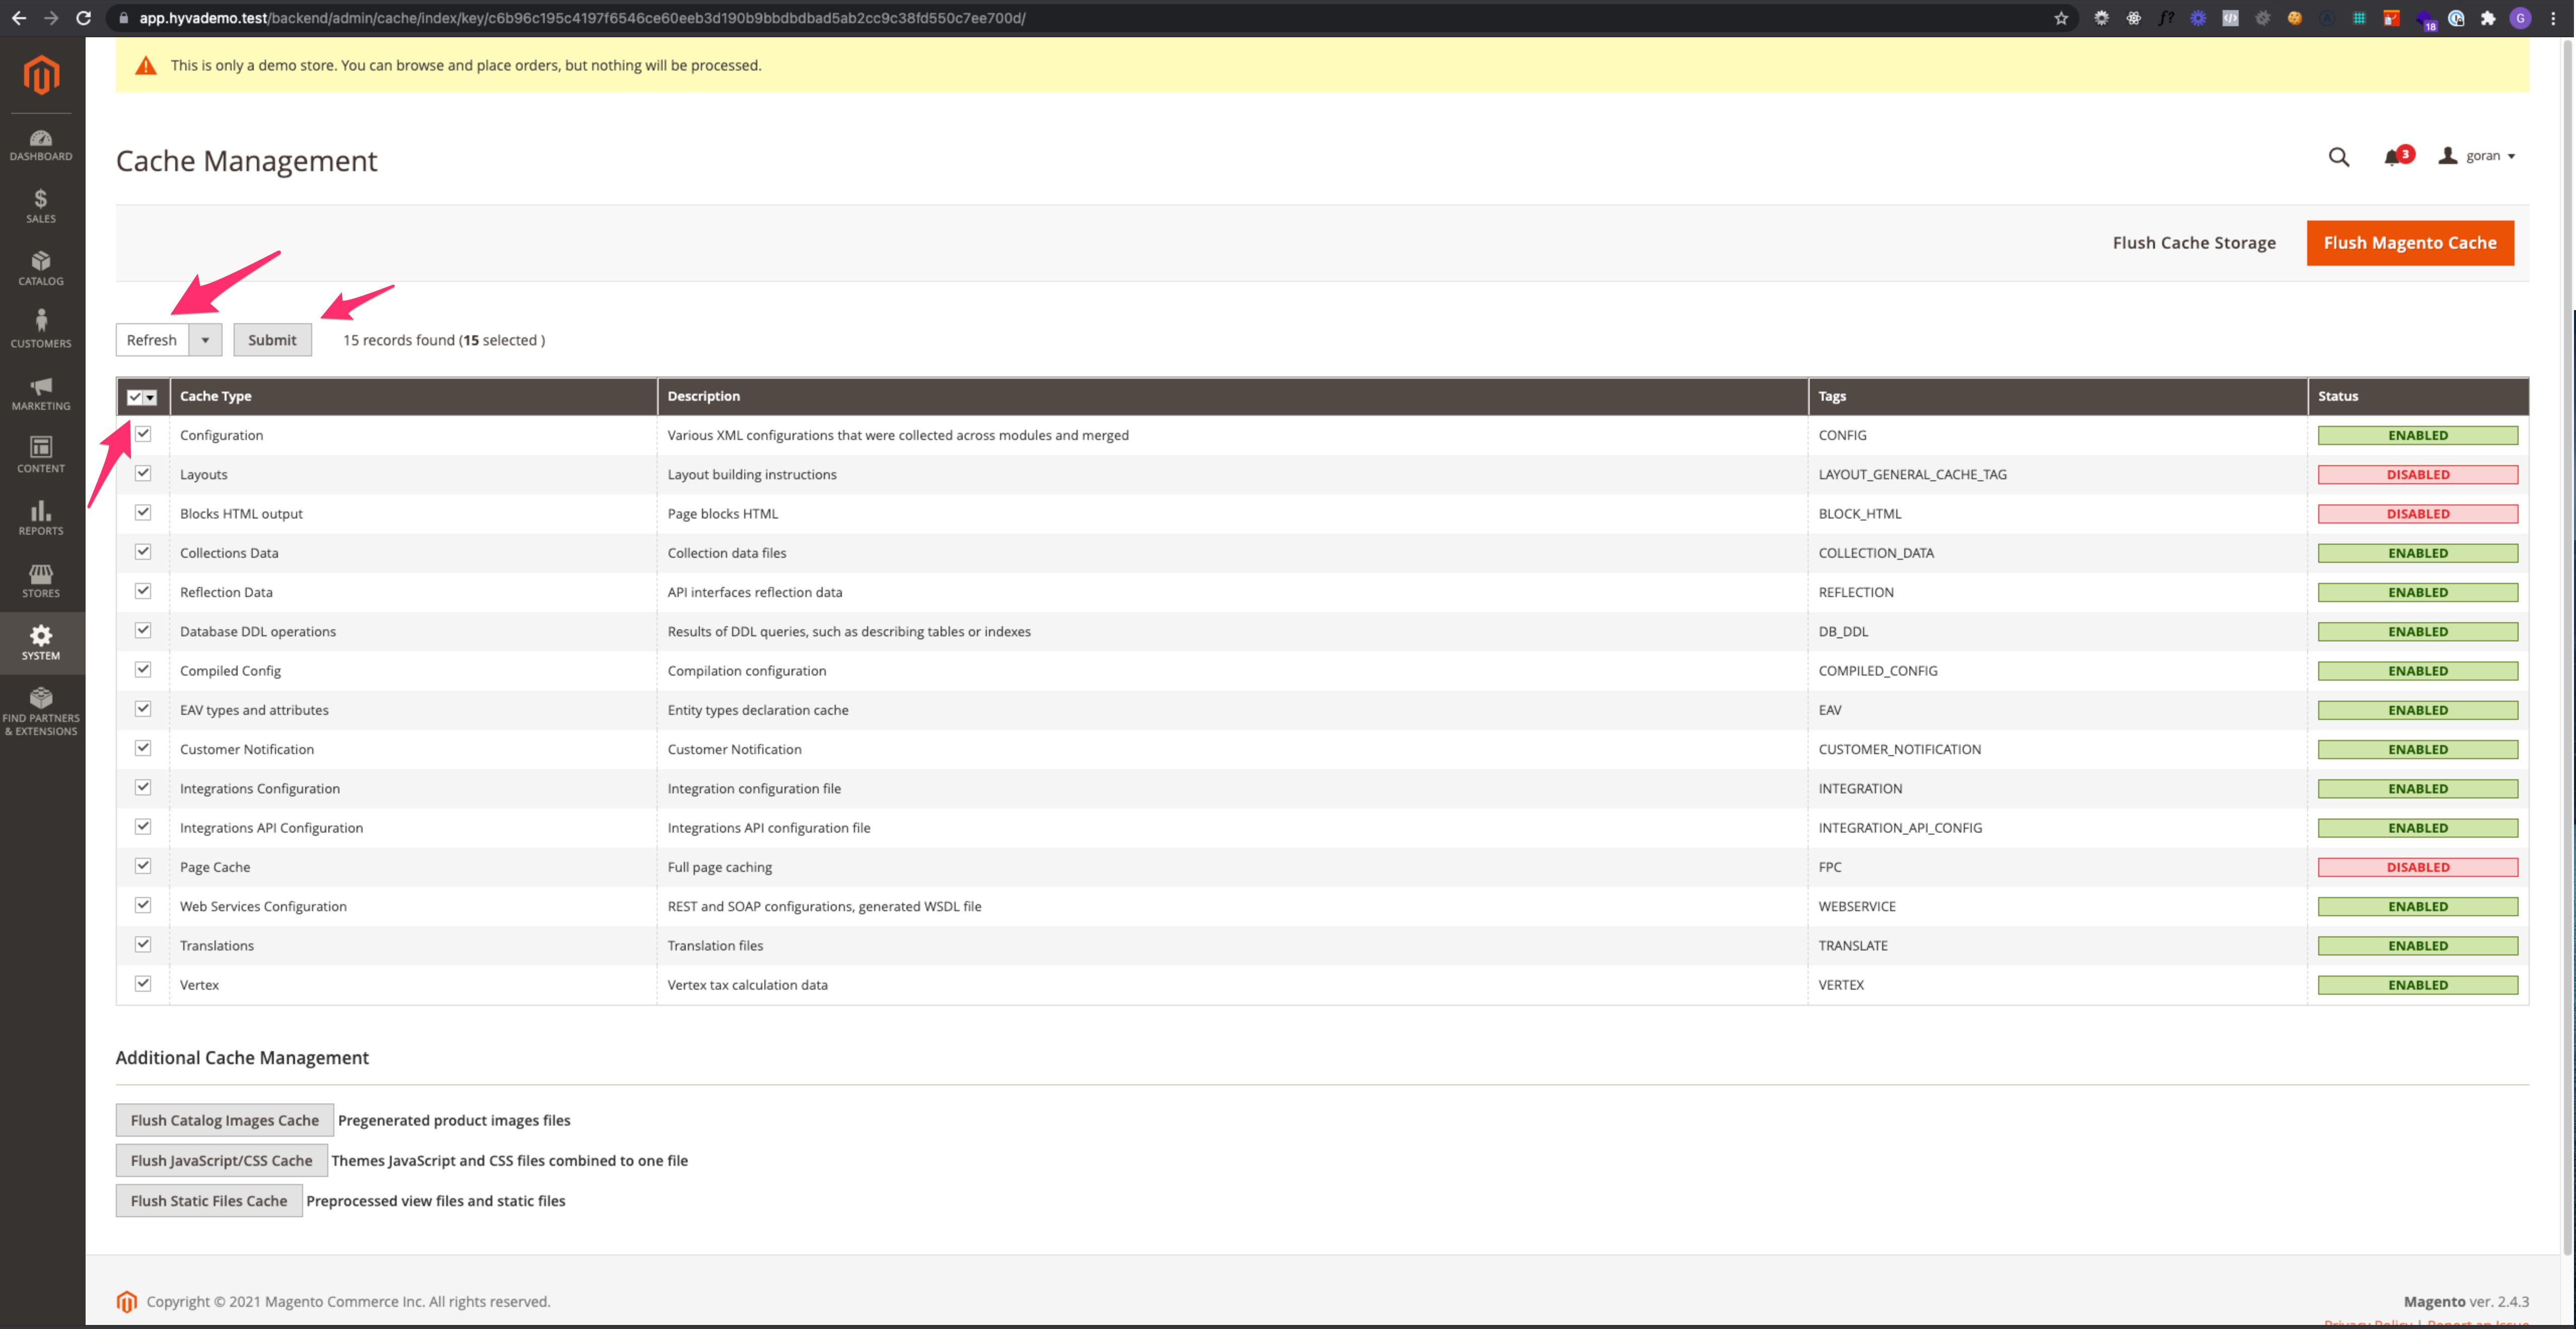Click the browser forward arrow

pos(51,18)
